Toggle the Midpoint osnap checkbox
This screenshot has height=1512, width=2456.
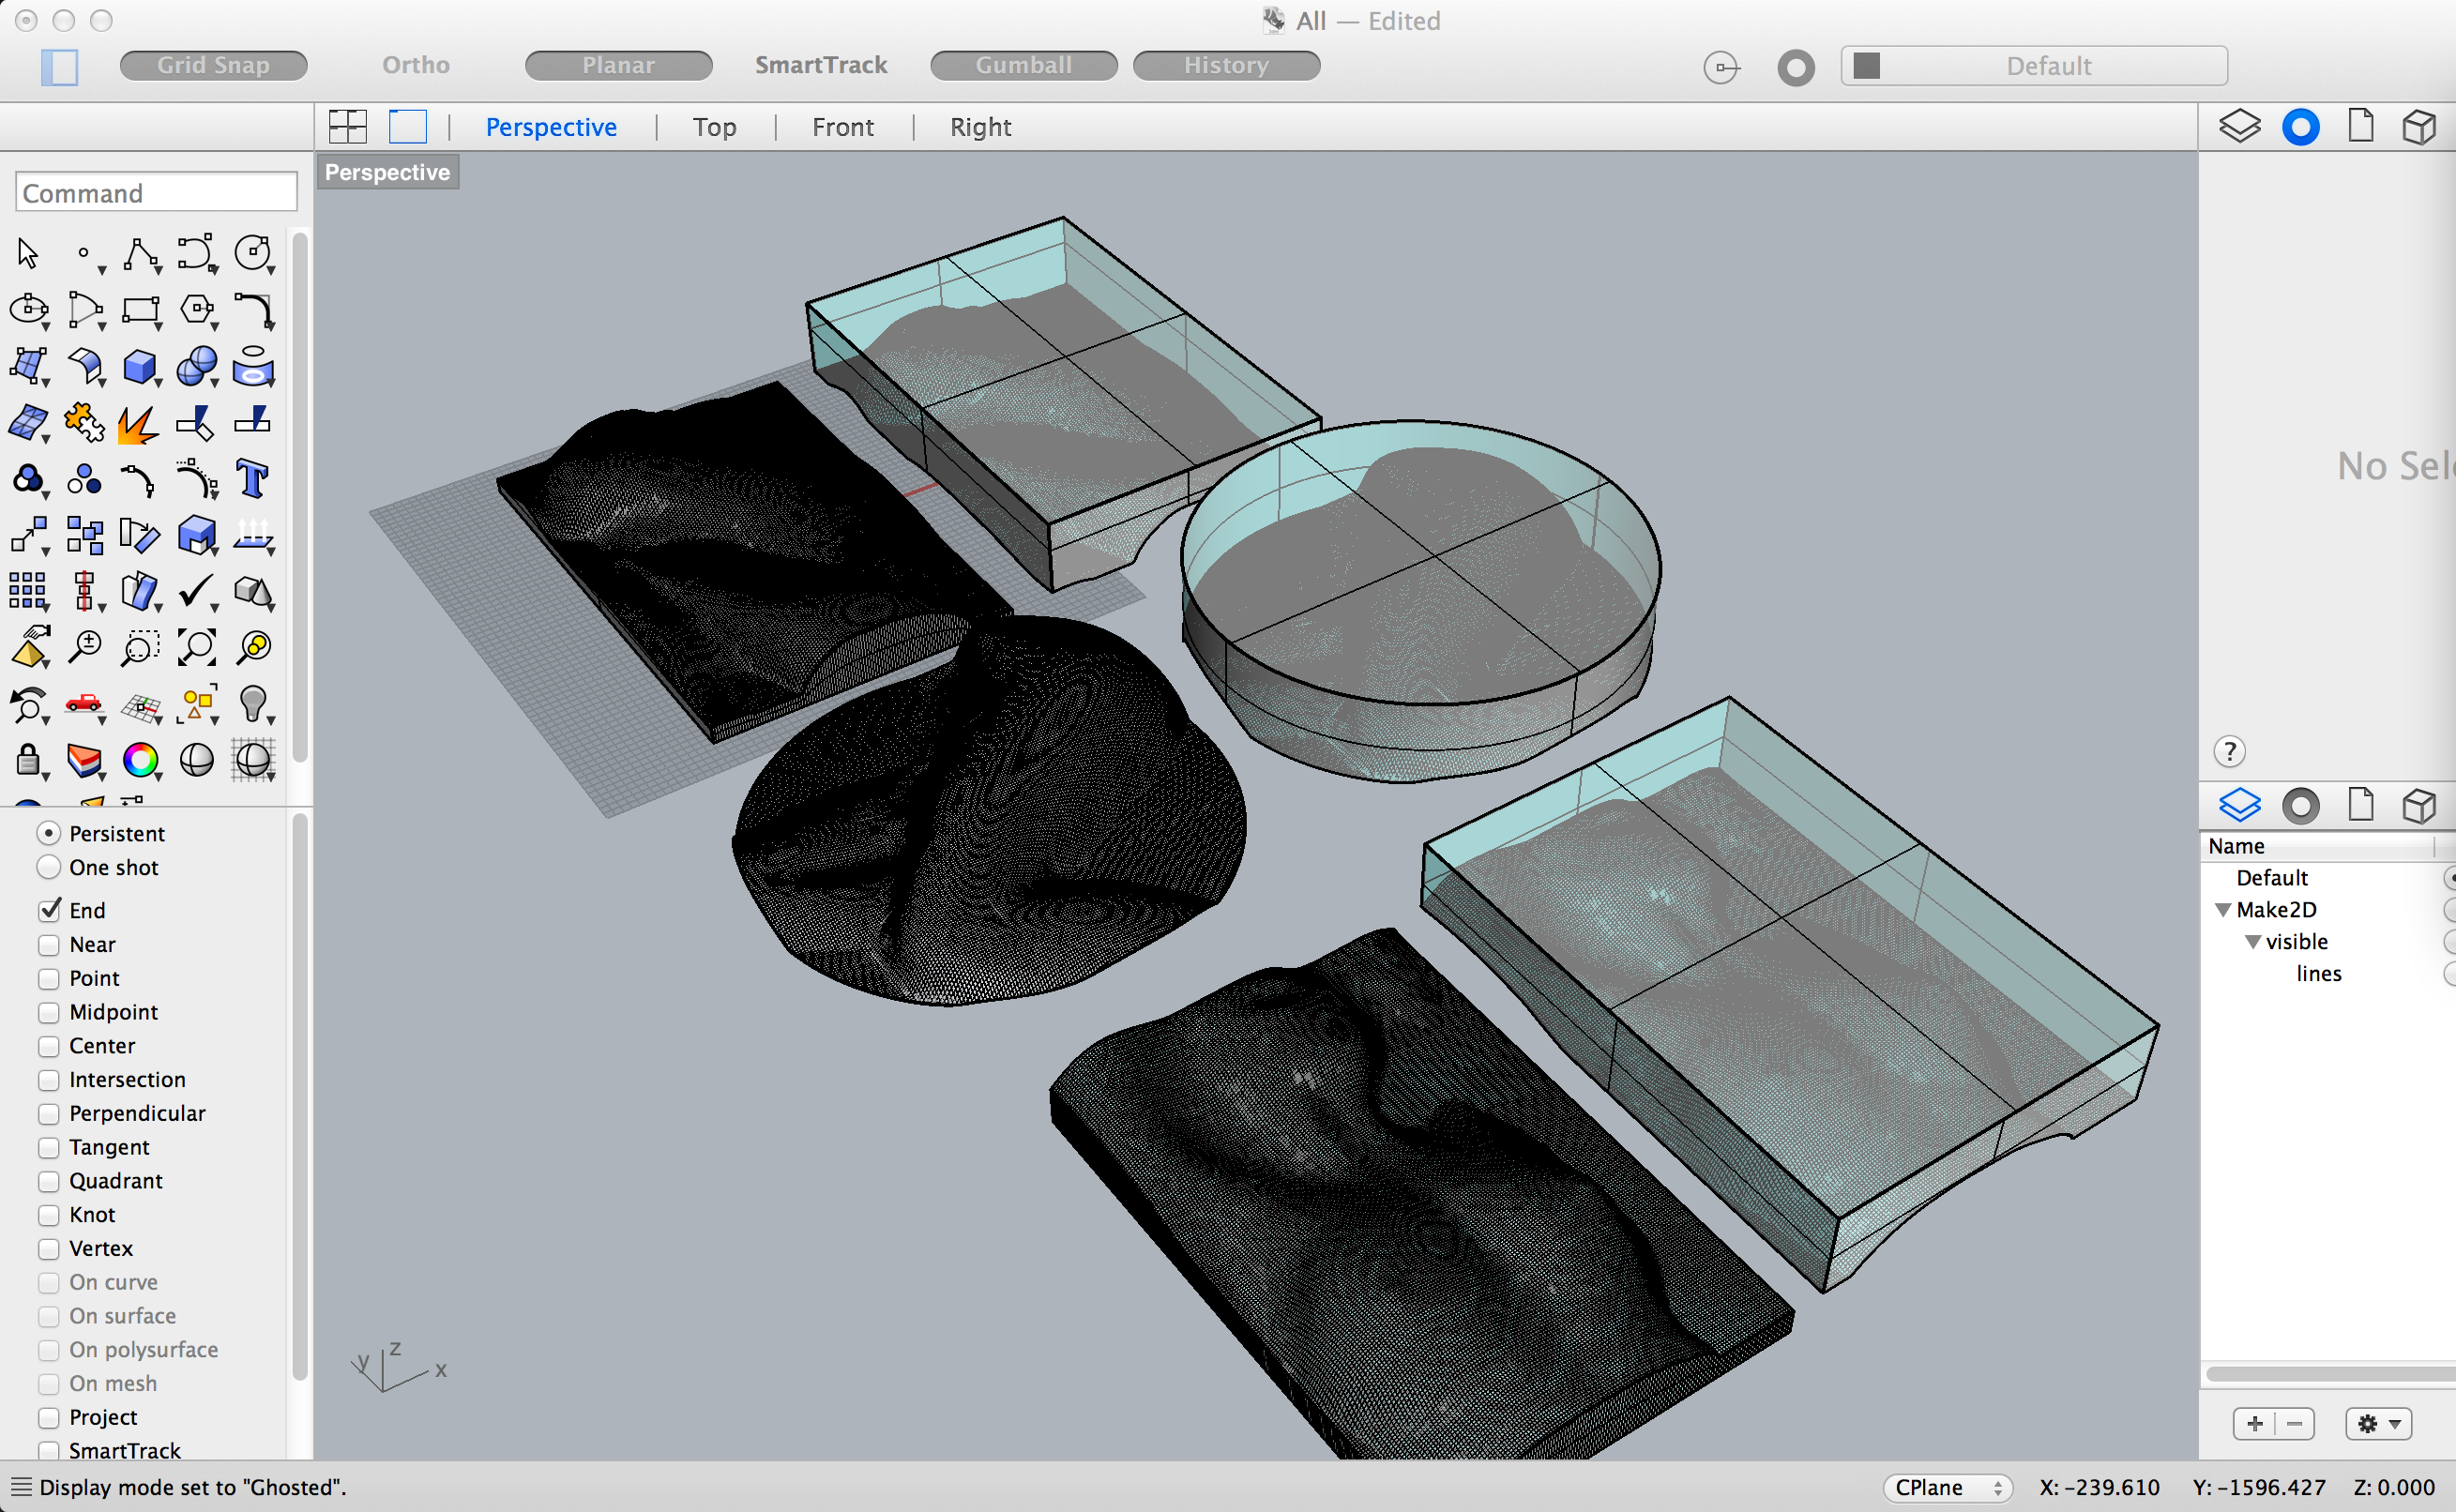tap(49, 1012)
